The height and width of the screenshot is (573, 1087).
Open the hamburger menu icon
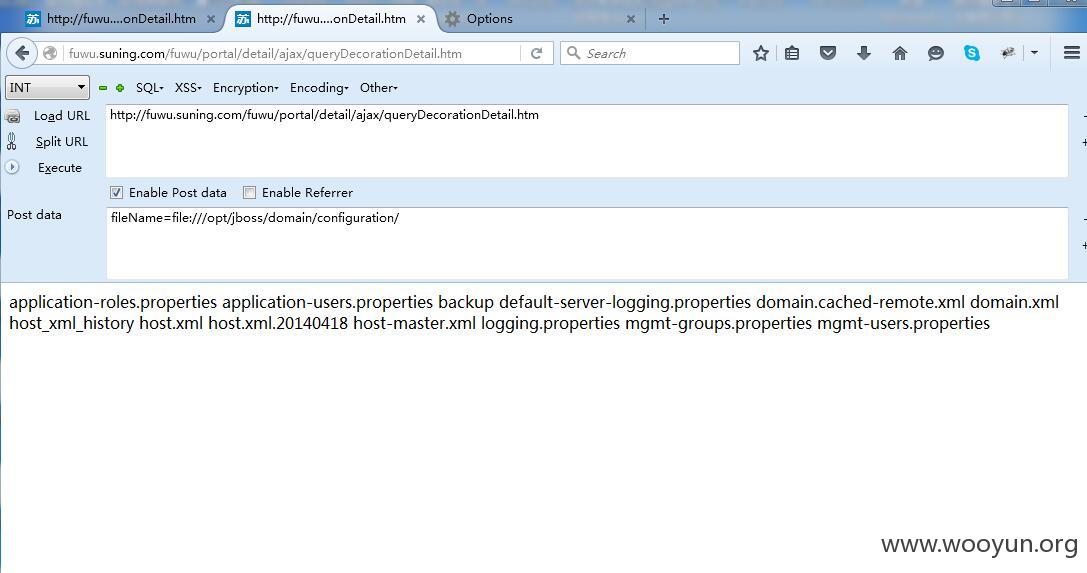point(1071,53)
